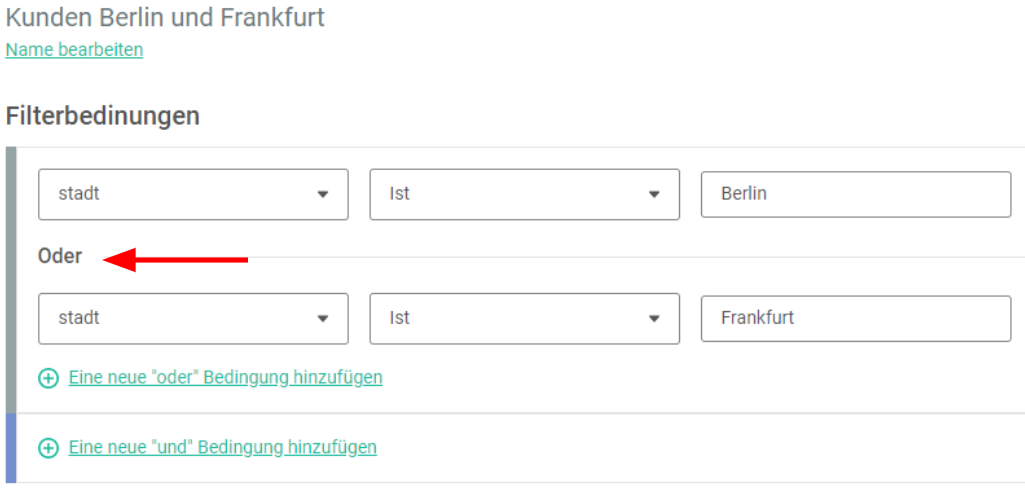Click the caret arrow in first stadt dropdown
Image resolution: width=1025 pixels, height=494 pixels.
(322, 195)
